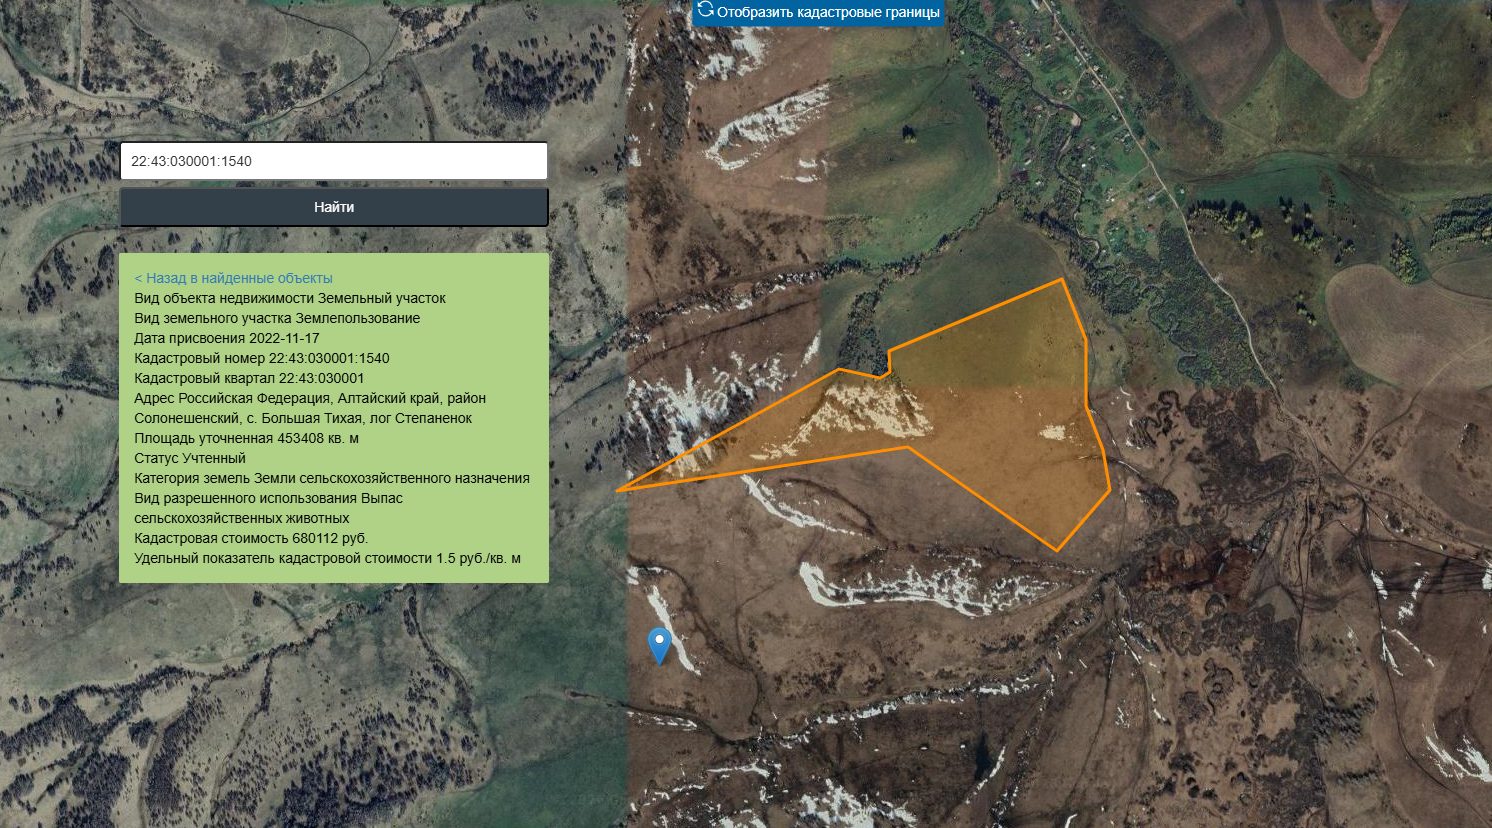Click 'Категория земель' agricultural land line
The image size is (1492, 828).
click(x=332, y=478)
